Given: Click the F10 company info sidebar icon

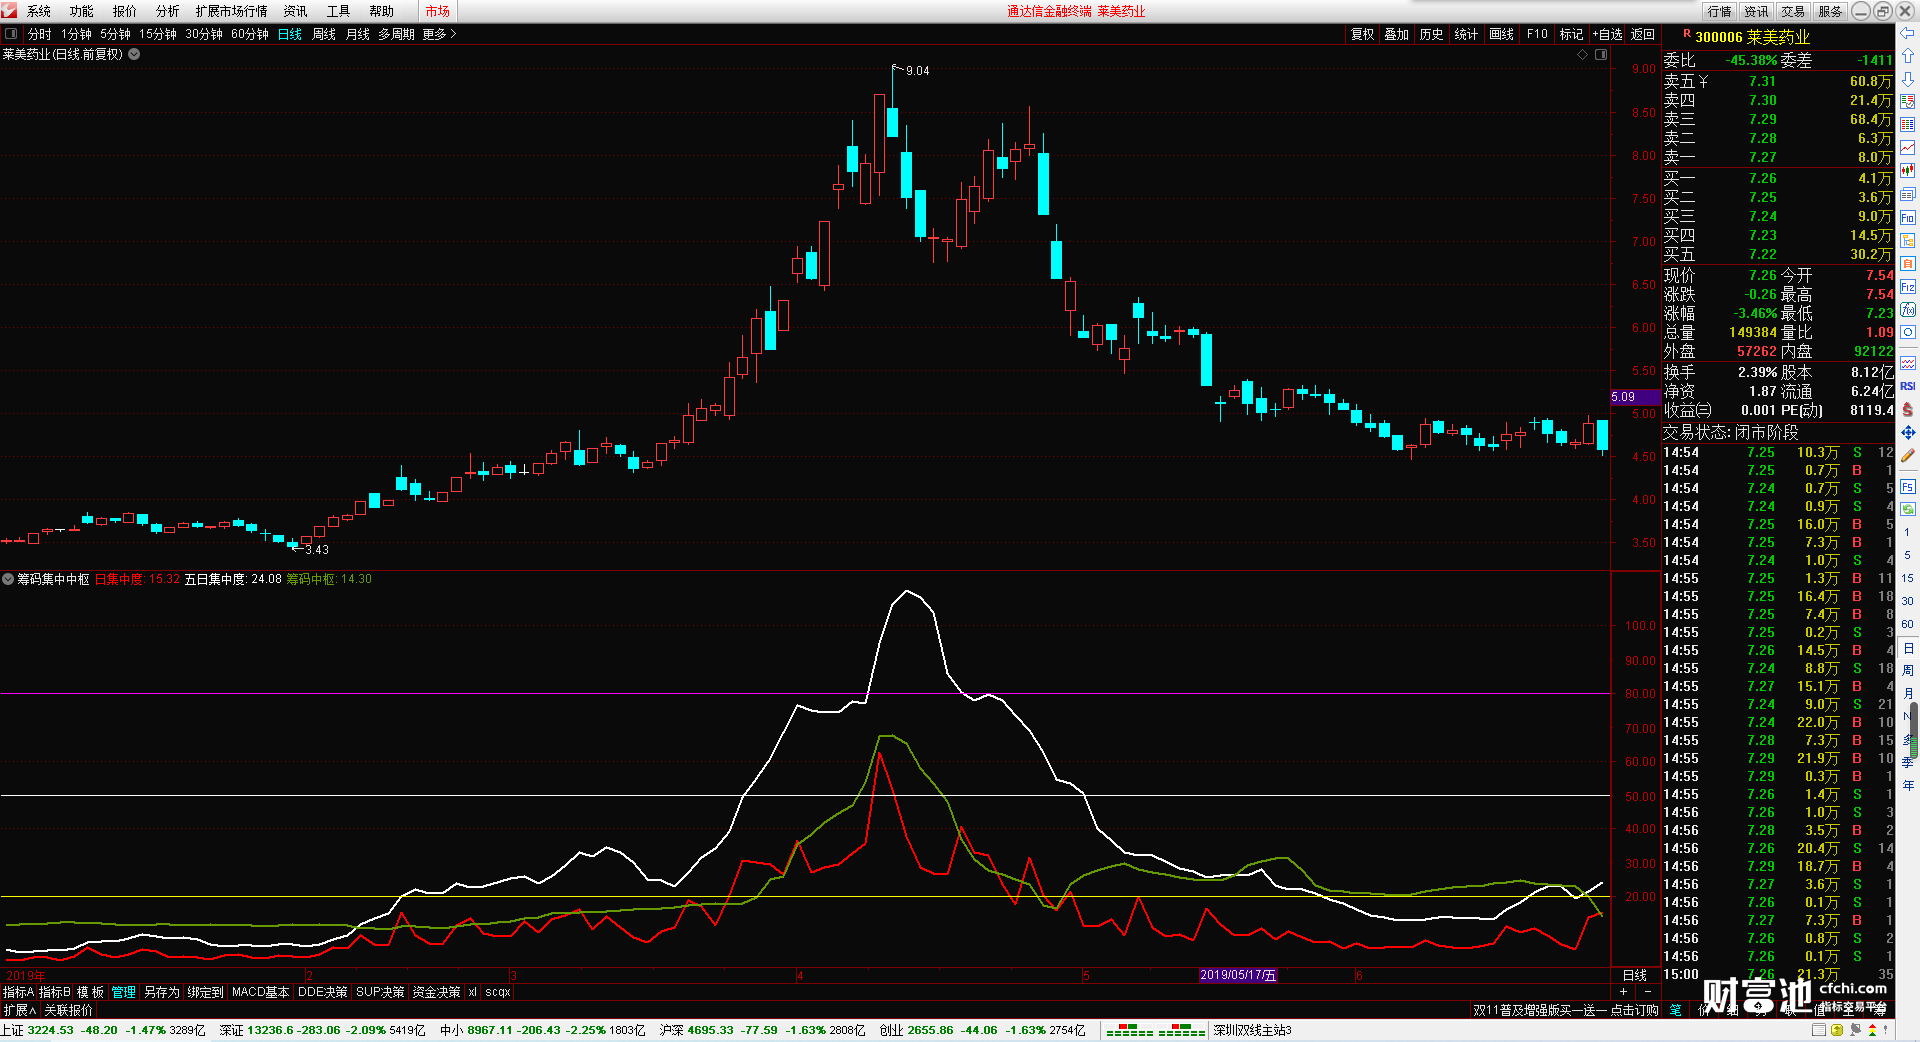Looking at the screenshot, I should [x=1908, y=217].
